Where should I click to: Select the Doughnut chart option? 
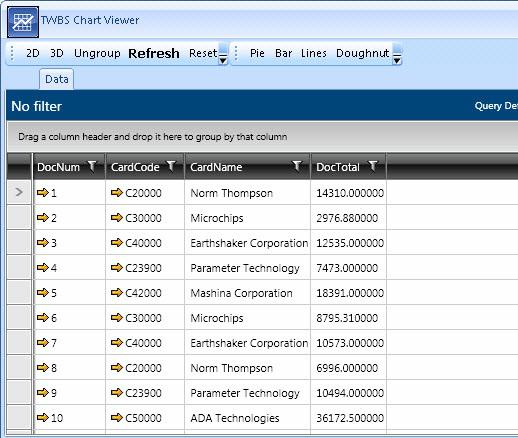coord(362,53)
